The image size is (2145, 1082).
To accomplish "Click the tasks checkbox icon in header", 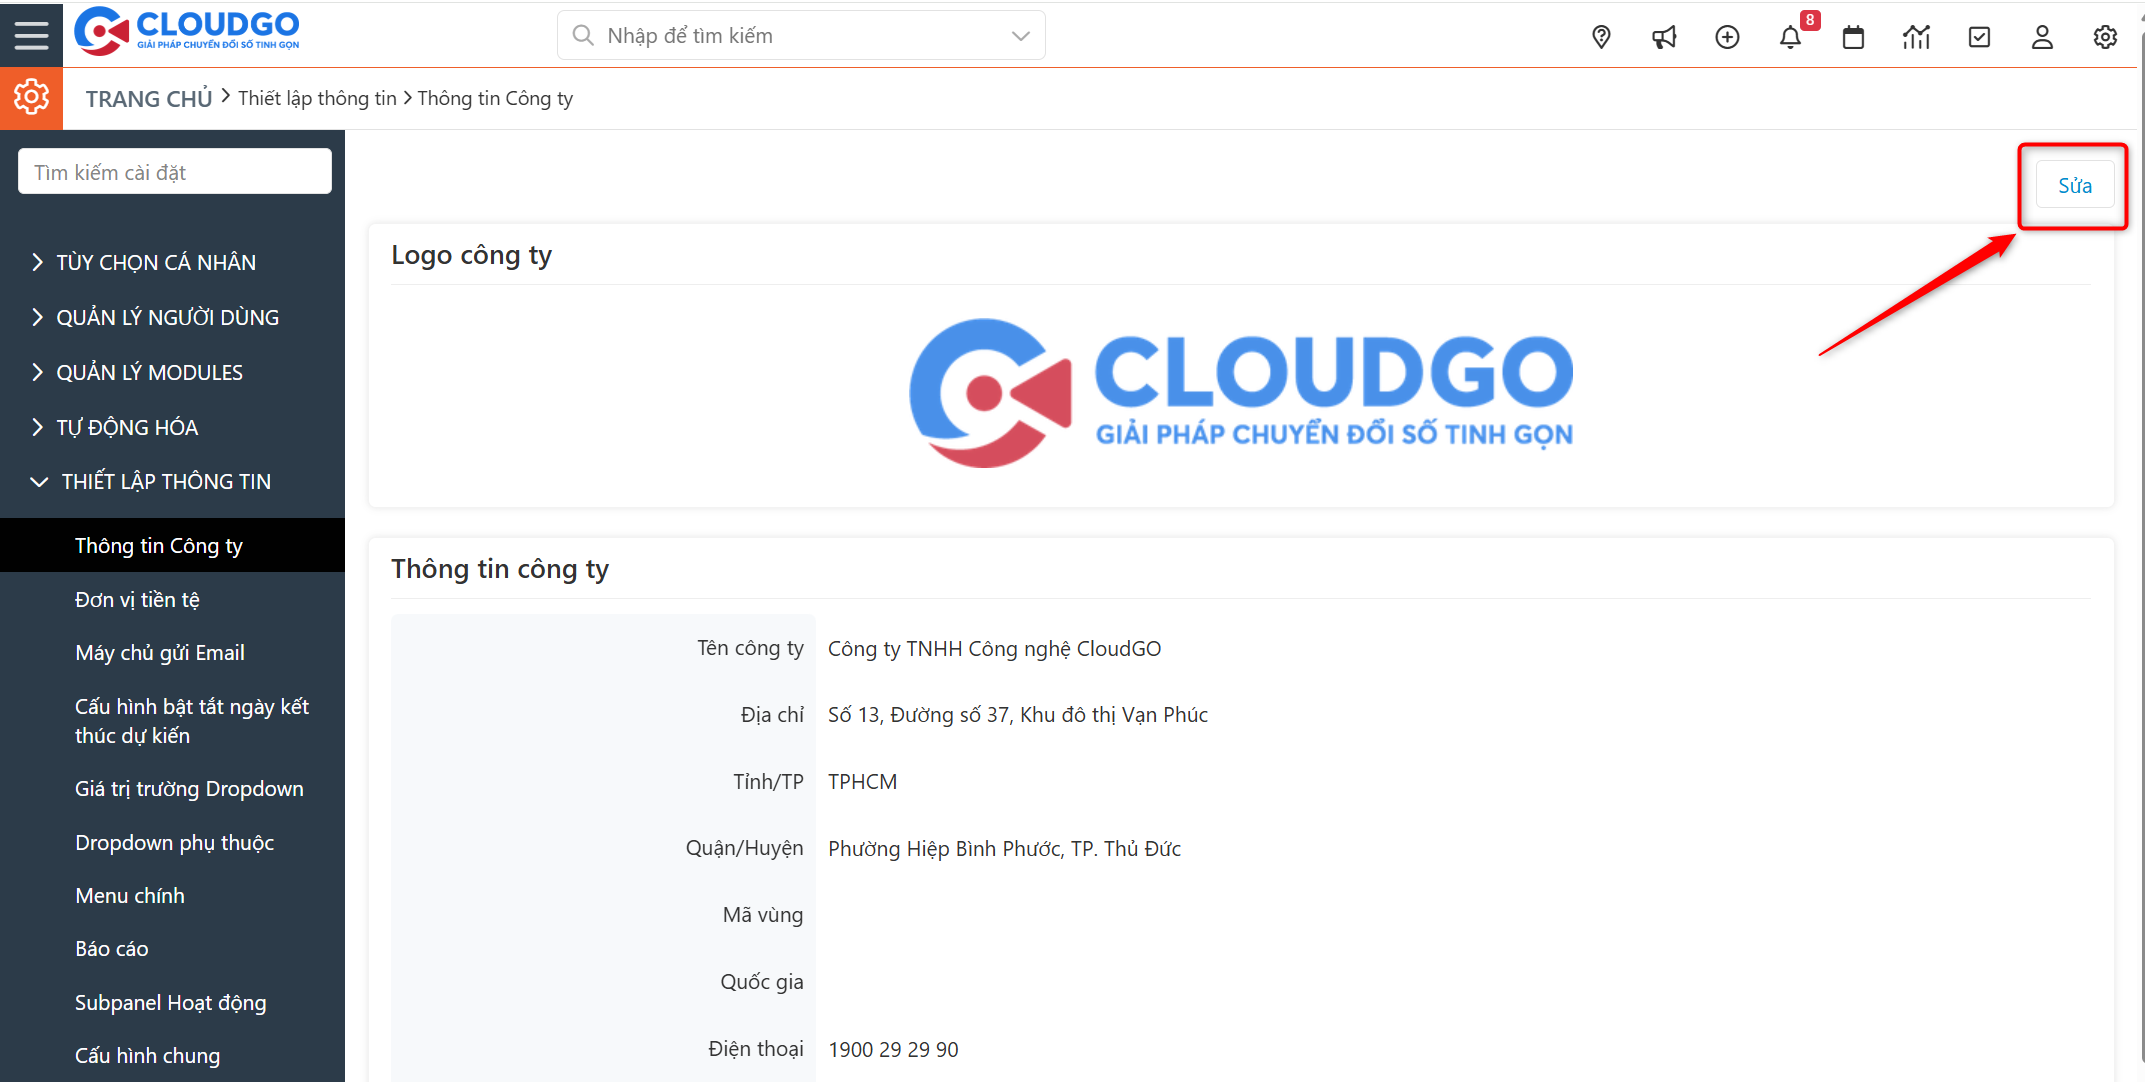I will (1979, 37).
